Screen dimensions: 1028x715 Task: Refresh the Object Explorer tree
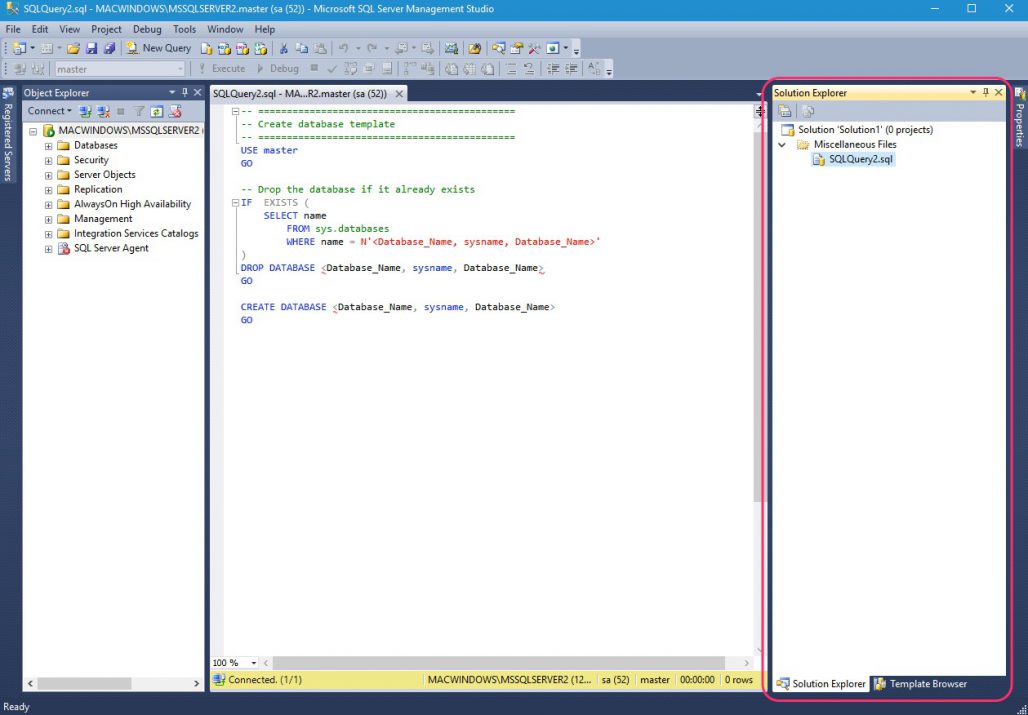pyautogui.click(x=157, y=111)
